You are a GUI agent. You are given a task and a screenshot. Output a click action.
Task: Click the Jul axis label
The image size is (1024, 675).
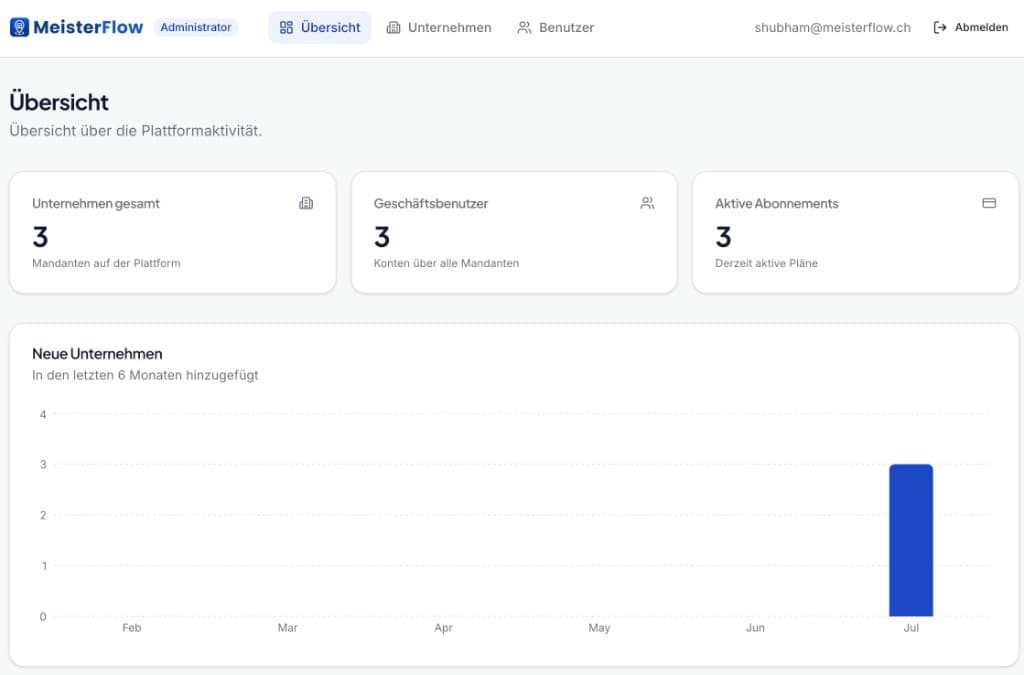point(911,628)
